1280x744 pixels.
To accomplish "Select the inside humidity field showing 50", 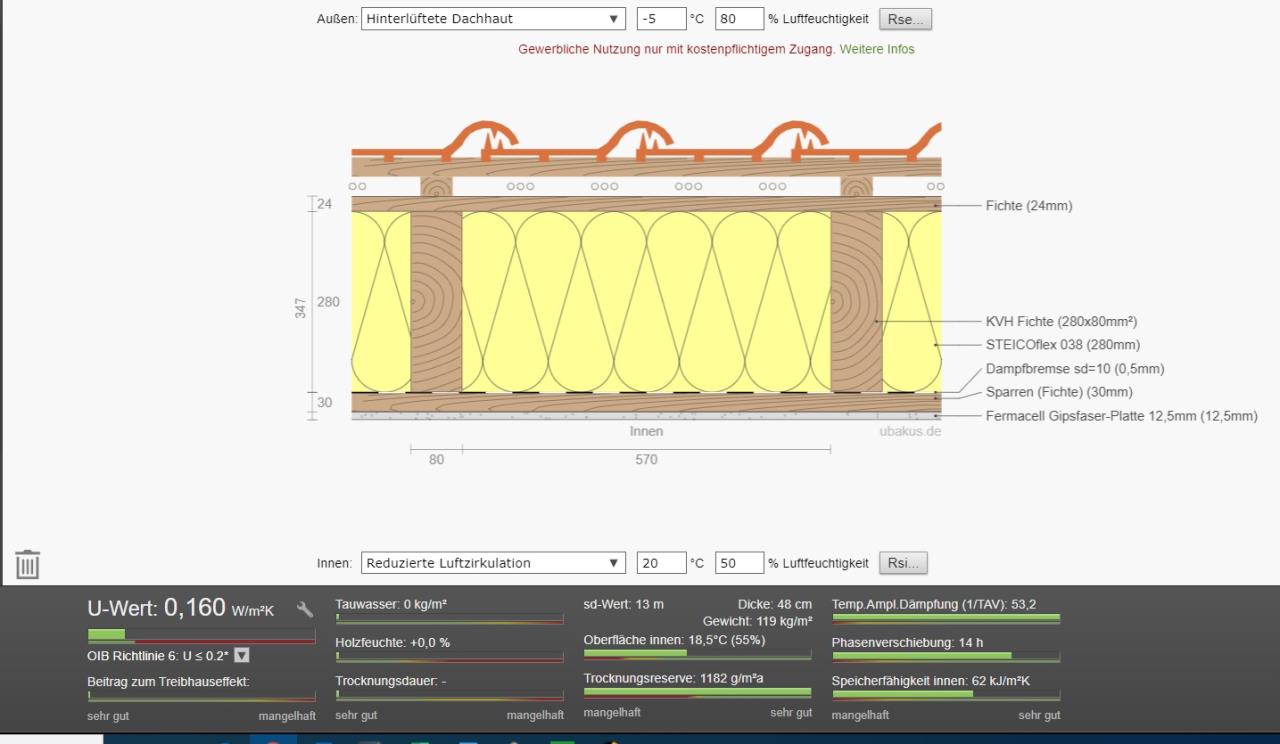I will click(x=739, y=563).
